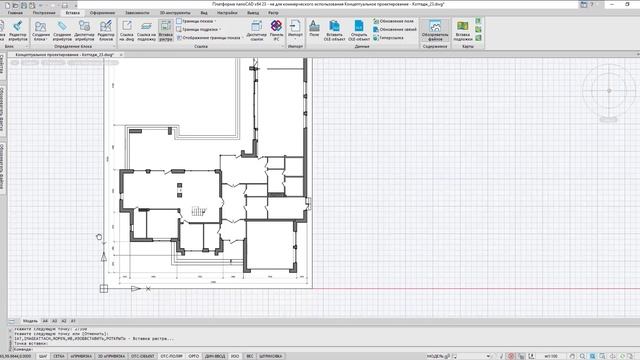Toggle ИЗО mode in status bar
This screenshot has width=640, height=360.
pos(235,356)
